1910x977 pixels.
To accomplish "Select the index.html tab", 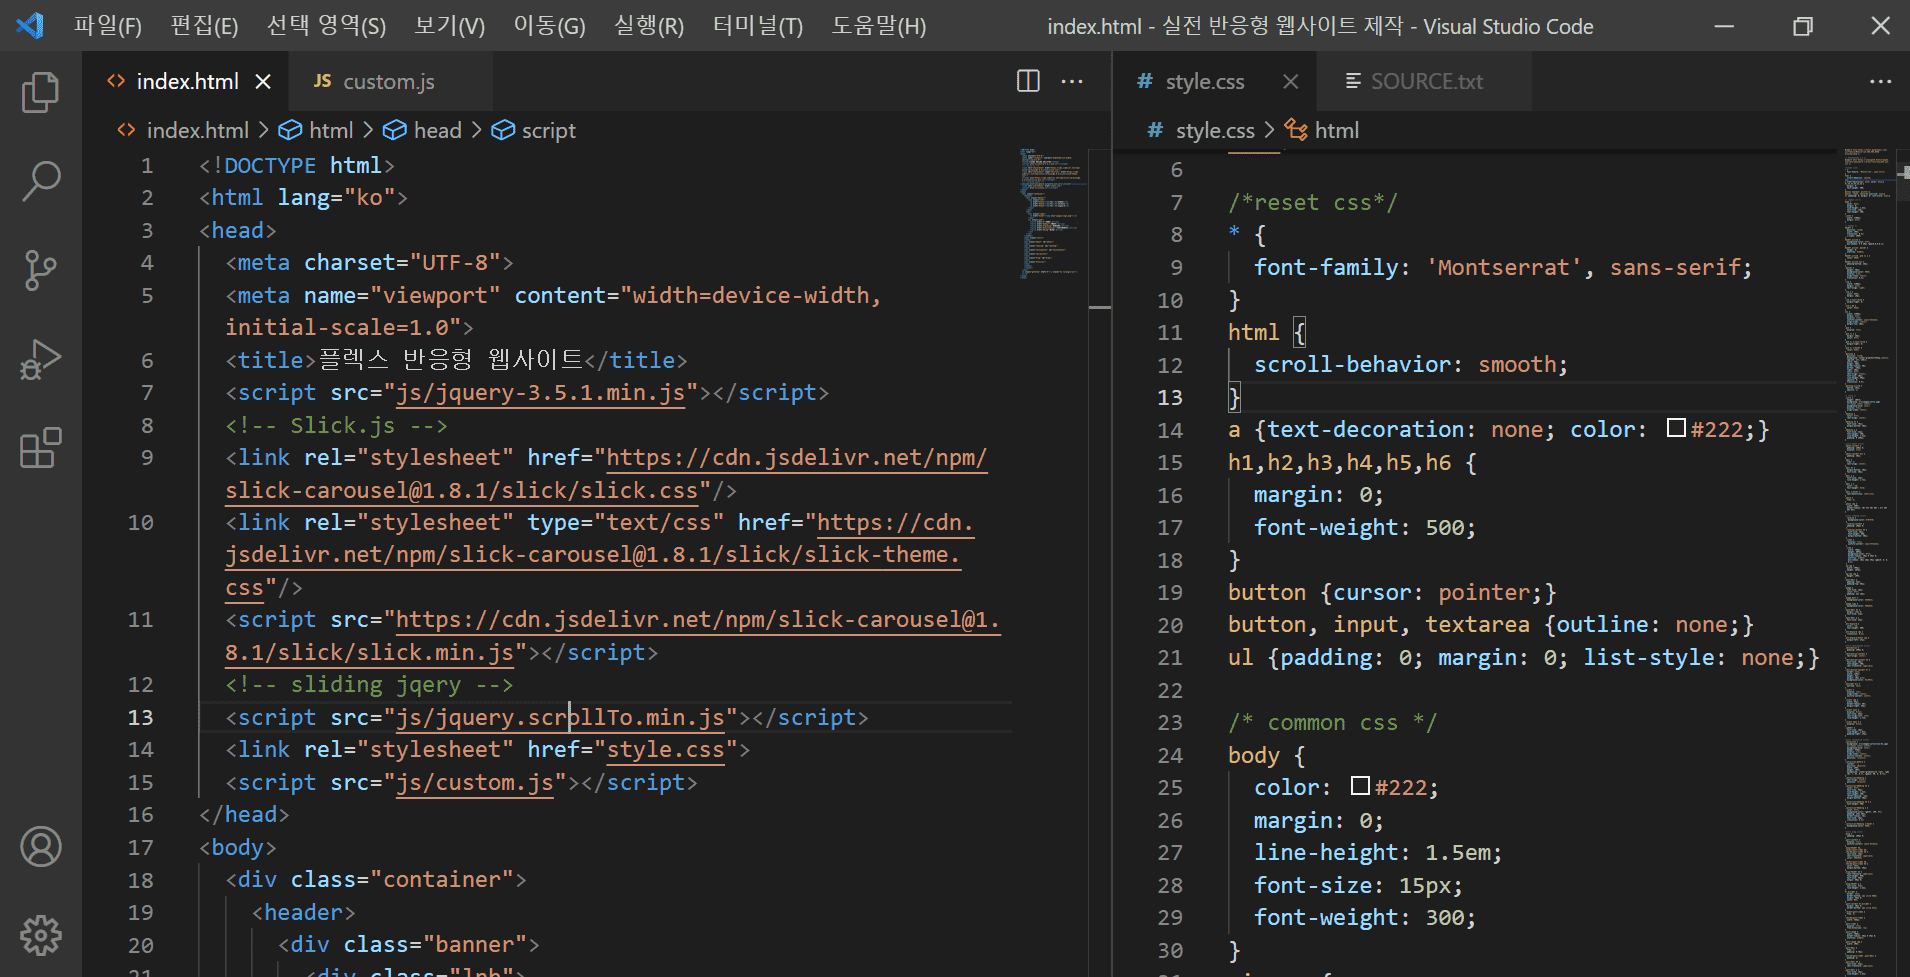I will [x=187, y=81].
